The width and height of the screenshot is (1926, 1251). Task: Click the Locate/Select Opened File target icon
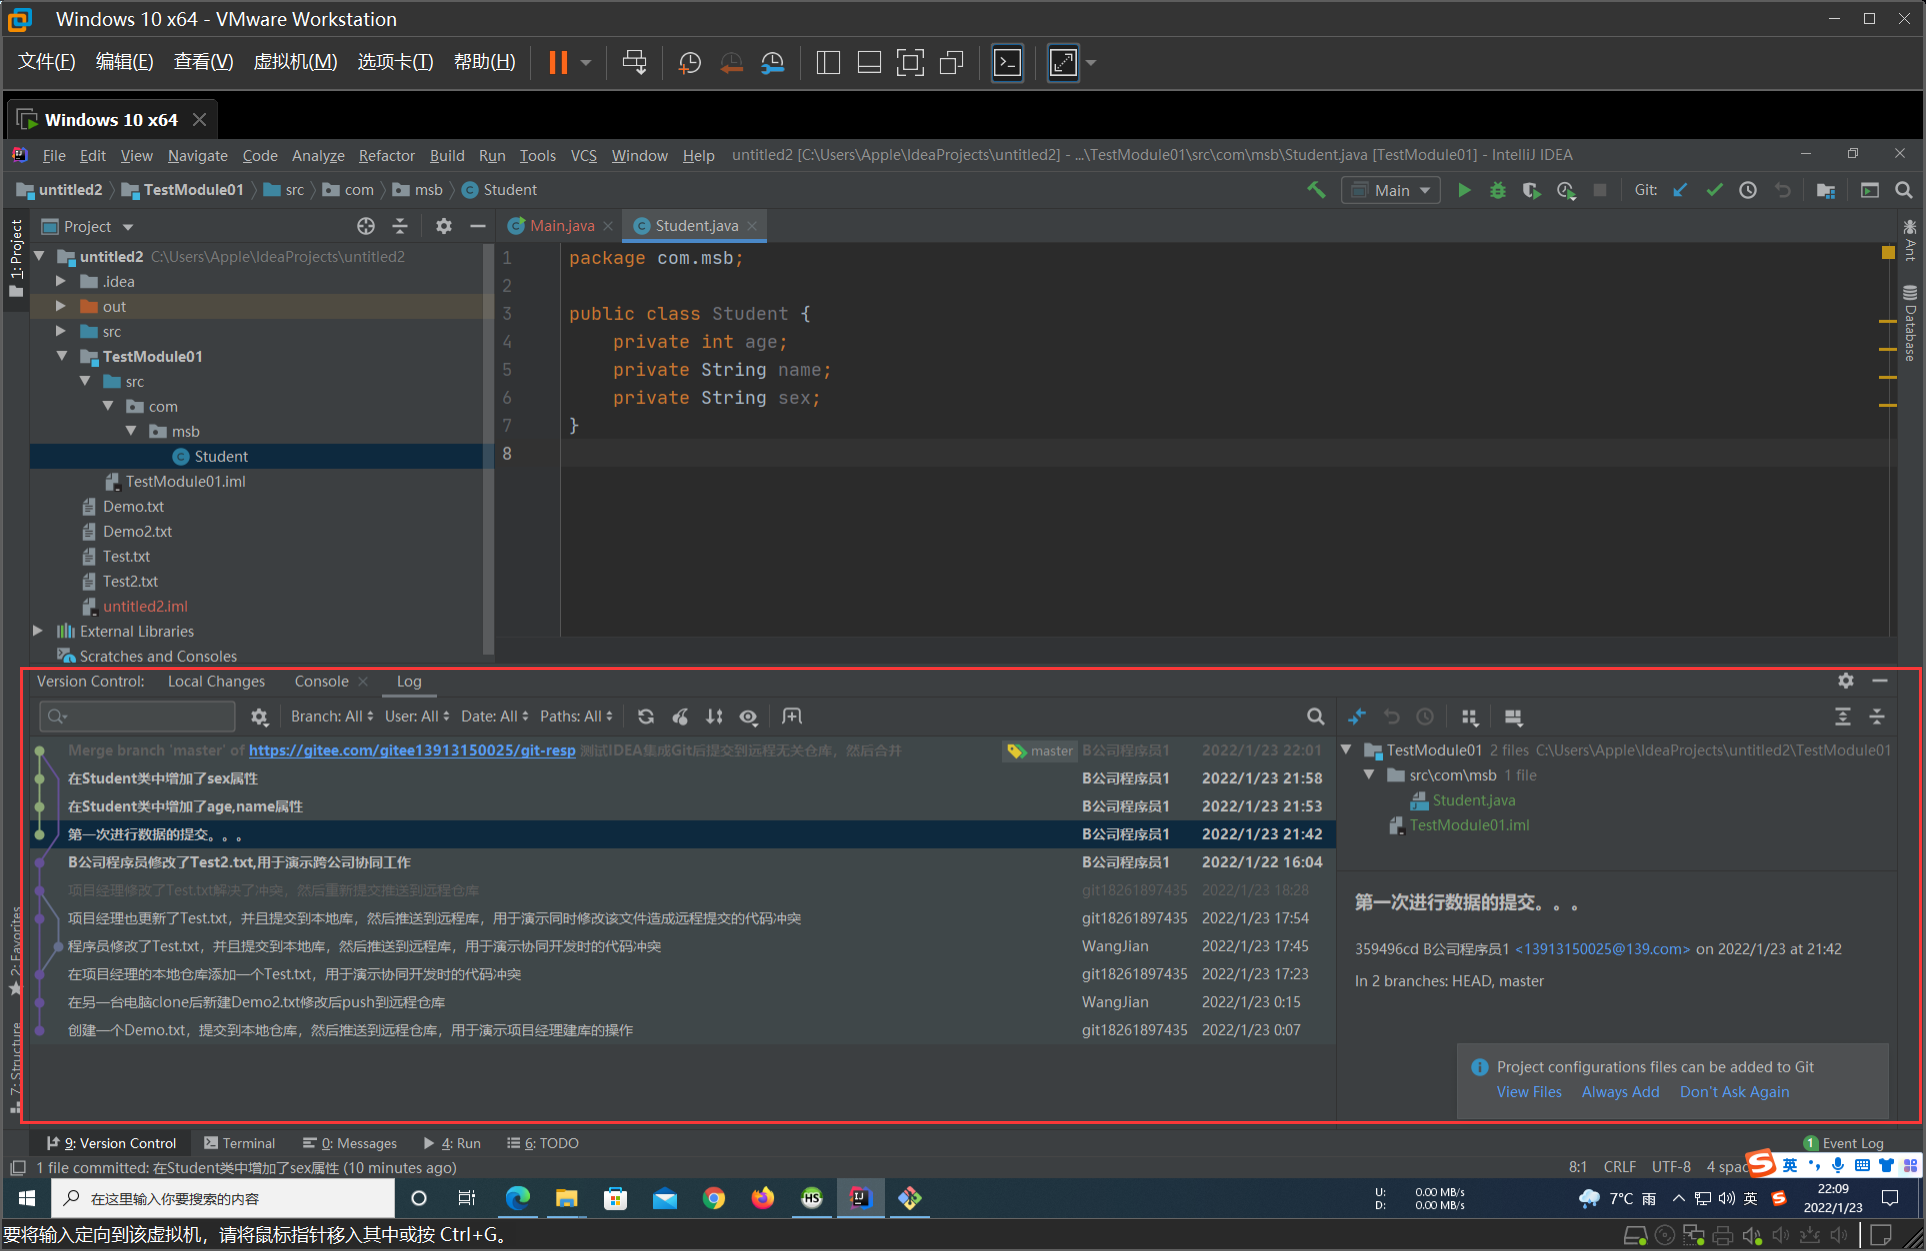pos(366,226)
